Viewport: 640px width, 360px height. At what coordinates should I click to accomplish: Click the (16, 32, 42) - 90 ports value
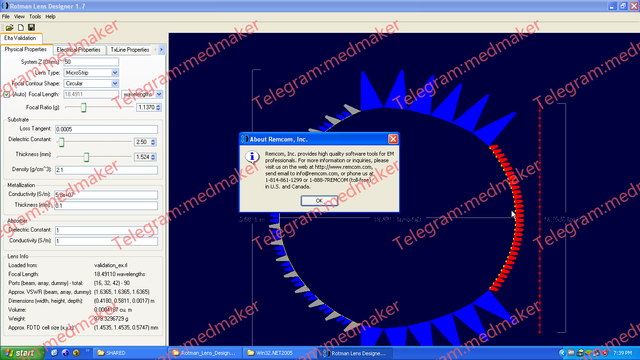click(112, 283)
